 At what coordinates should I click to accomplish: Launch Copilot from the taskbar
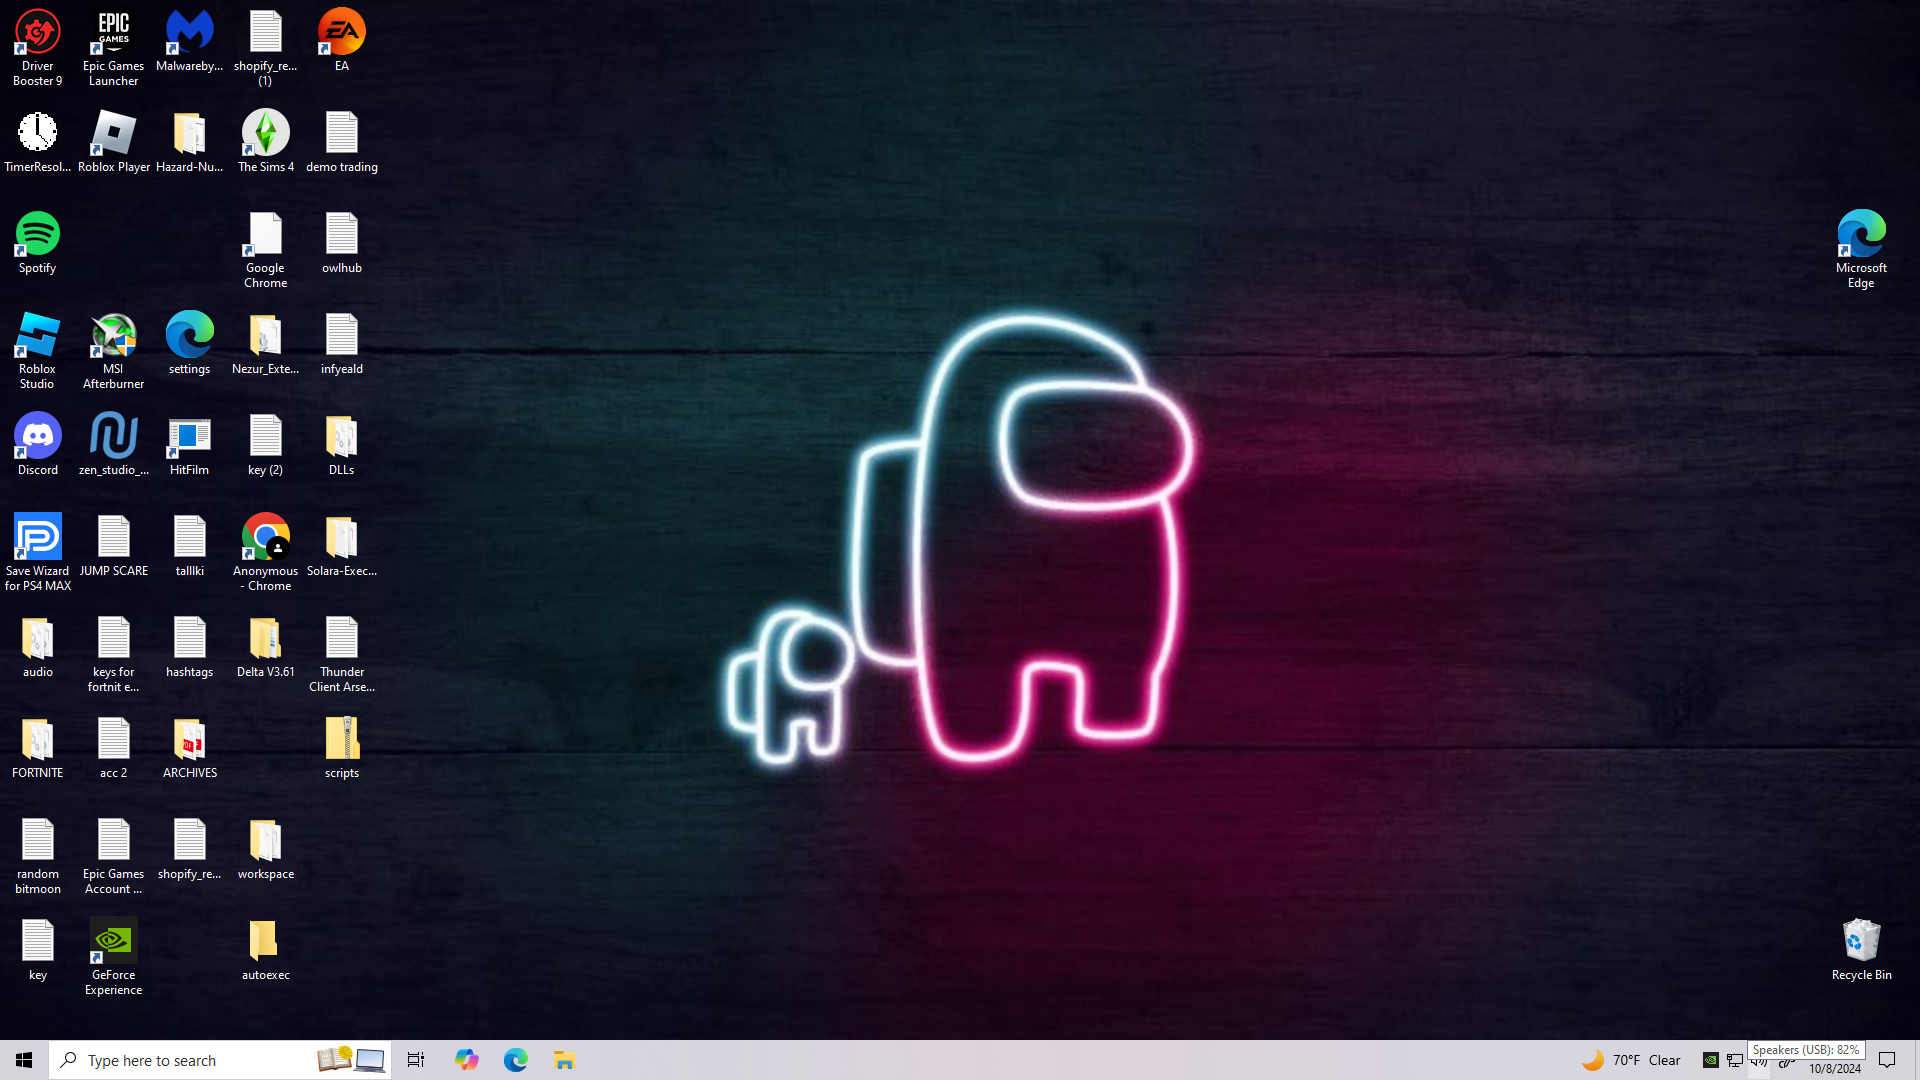click(466, 1060)
